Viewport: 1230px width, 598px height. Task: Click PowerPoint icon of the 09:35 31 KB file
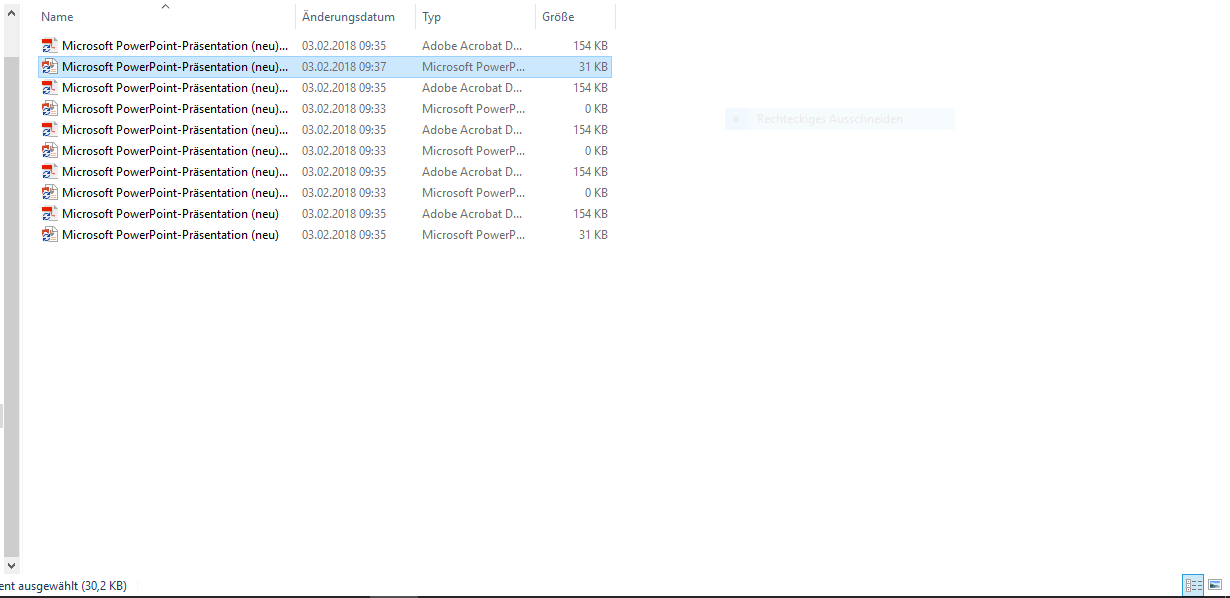[x=50, y=235]
